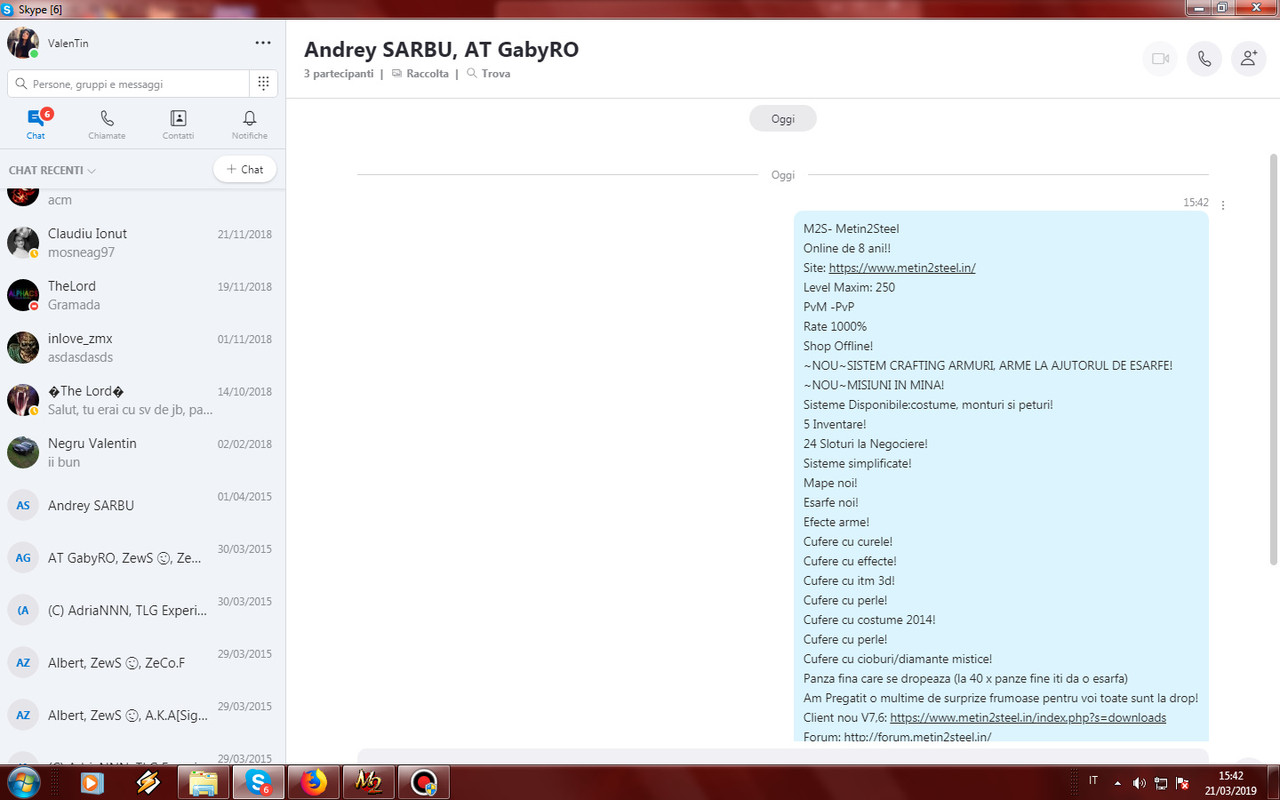This screenshot has height=800, width=1280.
Task: Open the inlove_zmx conversation
Action: tap(142, 348)
